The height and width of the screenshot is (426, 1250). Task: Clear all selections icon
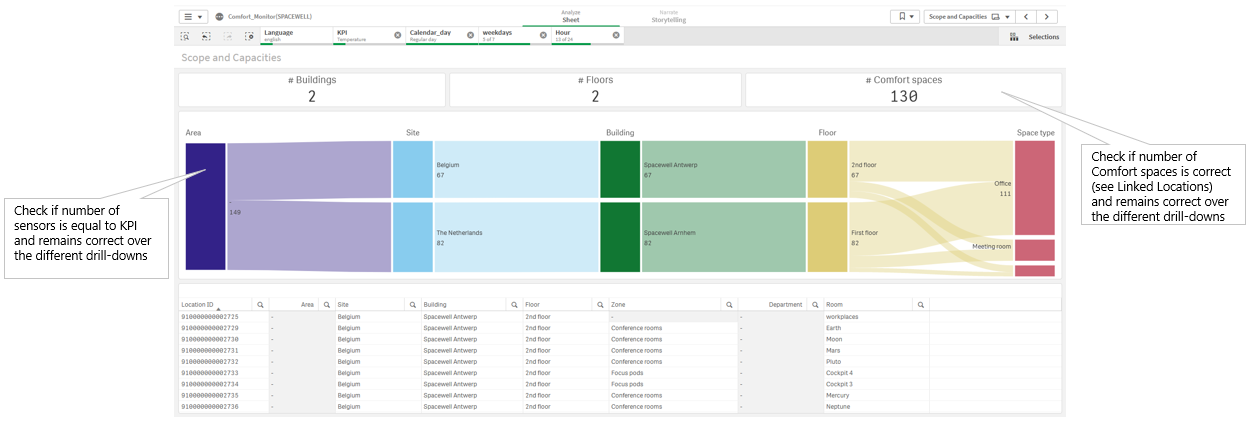click(x=249, y=36)
